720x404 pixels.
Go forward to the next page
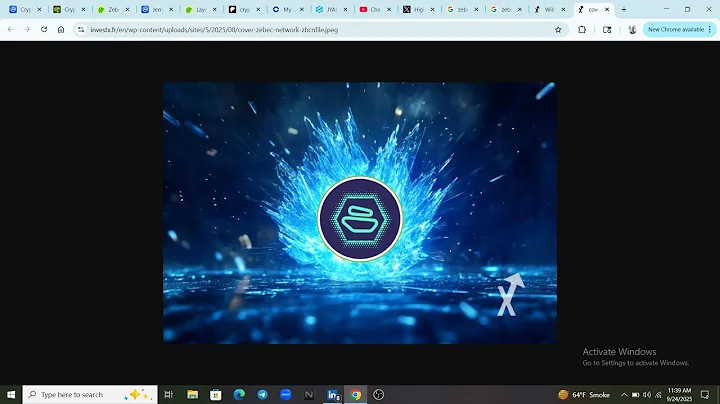click(27, 29)
